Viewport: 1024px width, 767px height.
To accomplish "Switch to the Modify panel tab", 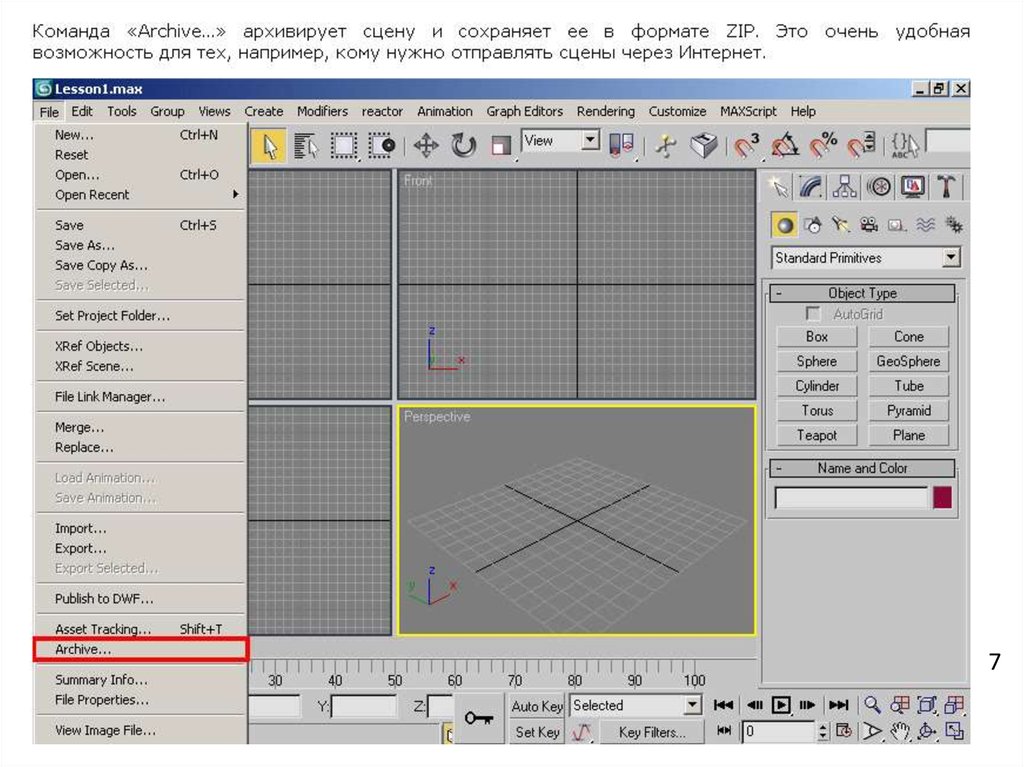I will [811, 187].
